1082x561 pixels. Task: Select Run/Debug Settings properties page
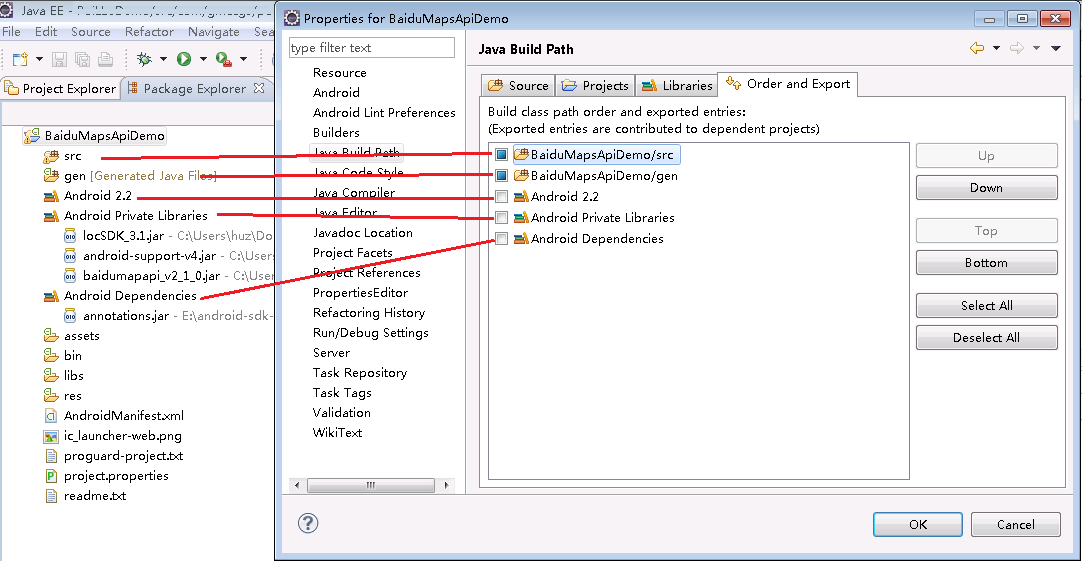(x=371, y=333)
